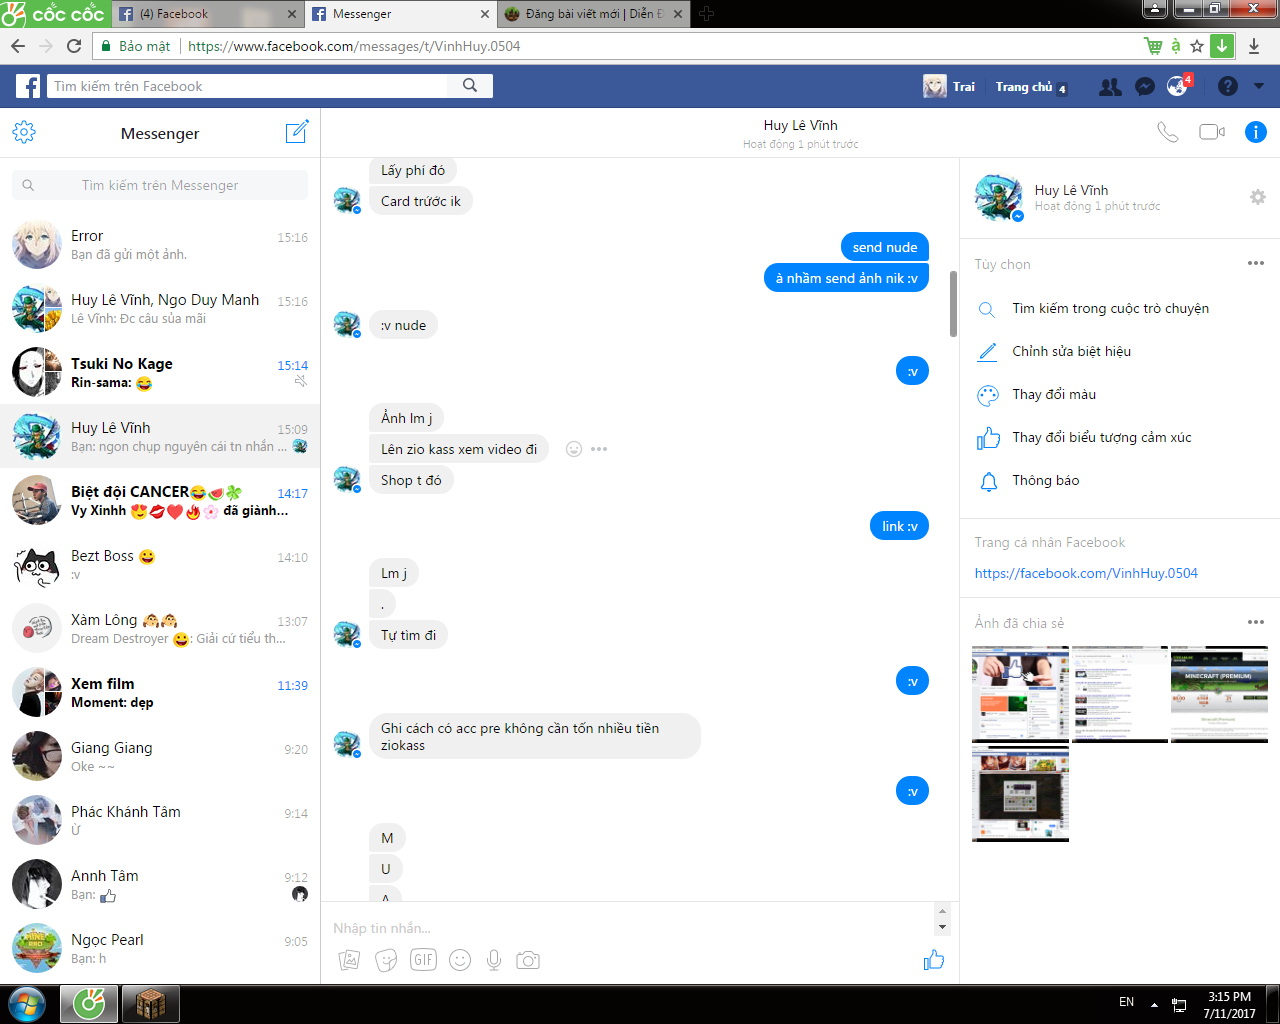Viewport: 1280px width, 1024px height.
Task: Open Thông báo notification settings
Action: (x=1045, y=480)
